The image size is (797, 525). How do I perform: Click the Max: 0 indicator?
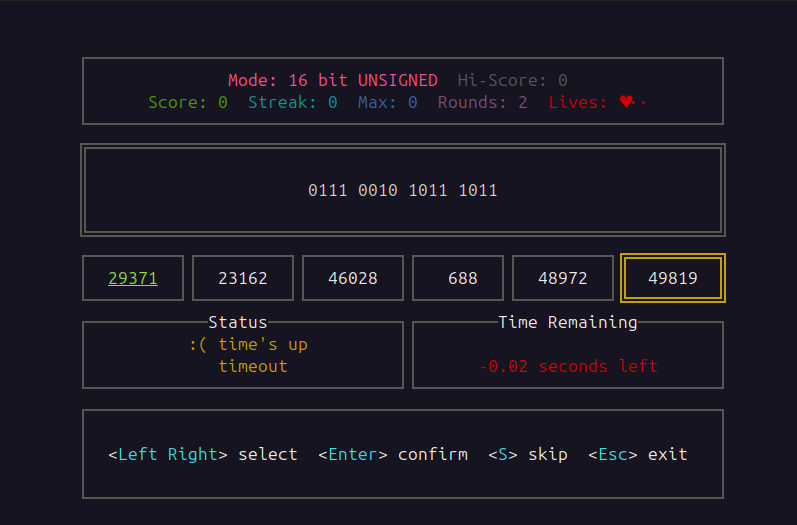pyautogui.click(x=387, y=102)
